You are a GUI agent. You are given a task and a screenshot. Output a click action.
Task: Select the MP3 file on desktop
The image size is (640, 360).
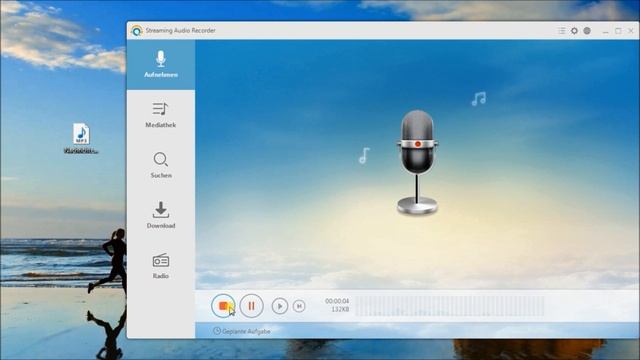tap(81, 139)
